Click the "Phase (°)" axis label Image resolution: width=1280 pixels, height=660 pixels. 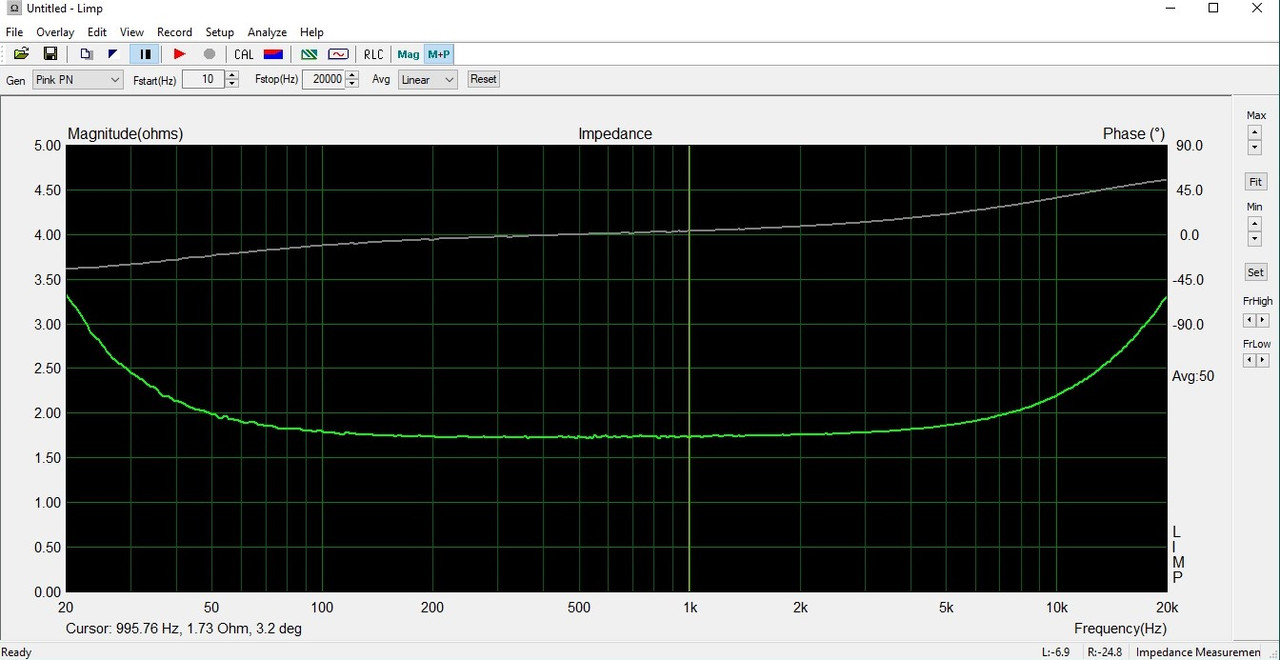[1134, 134]
